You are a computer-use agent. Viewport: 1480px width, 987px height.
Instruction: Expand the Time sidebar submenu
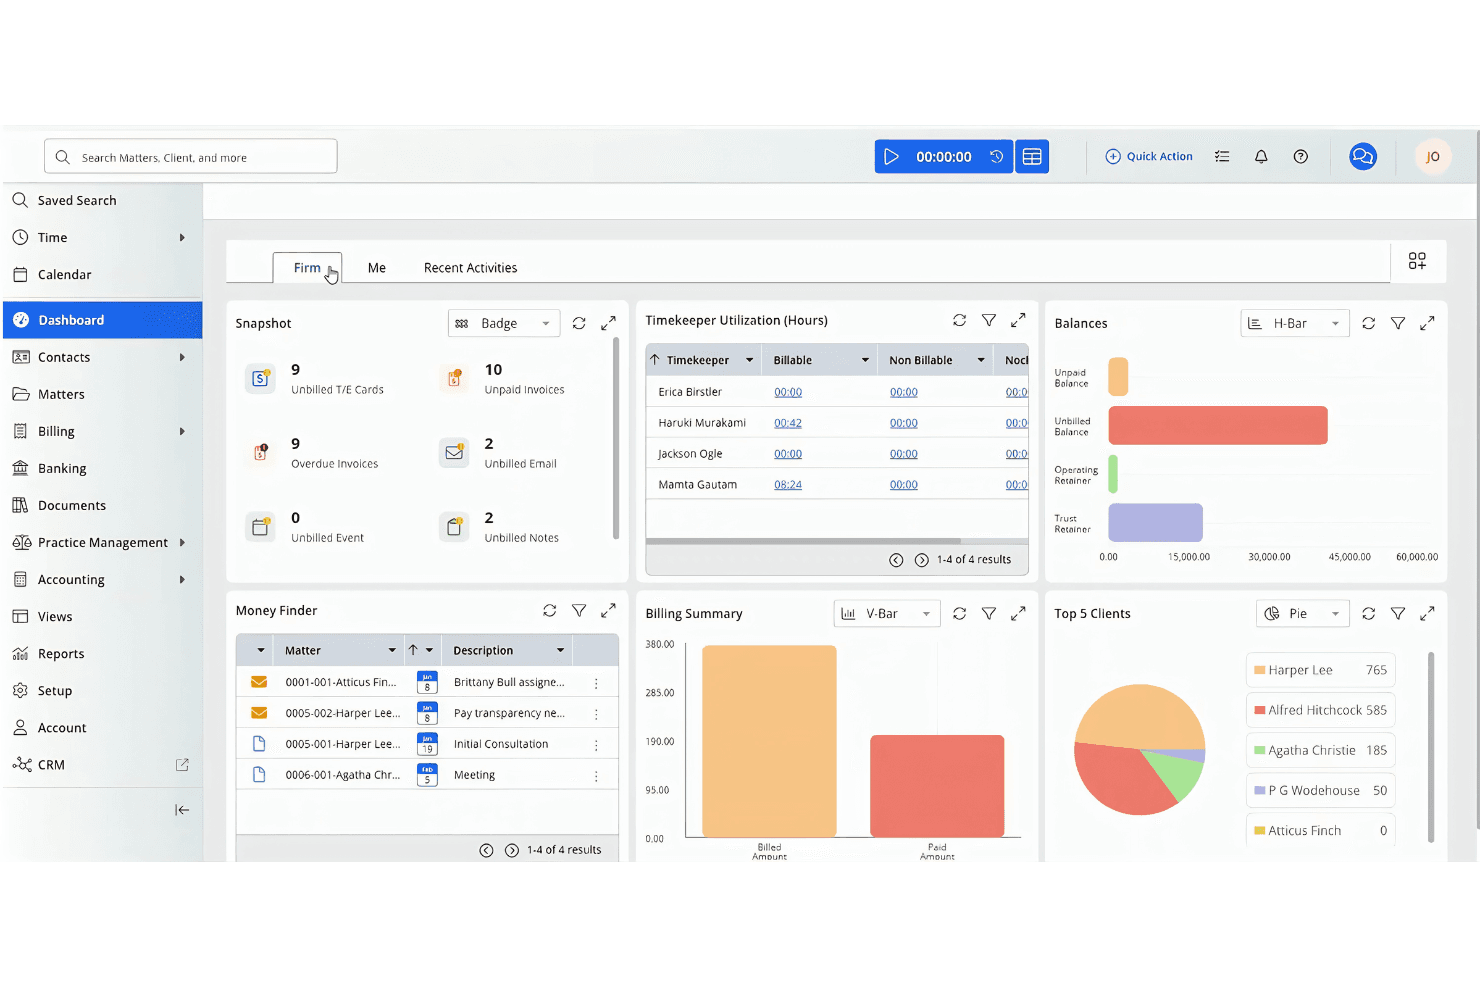tap(182, 238)
